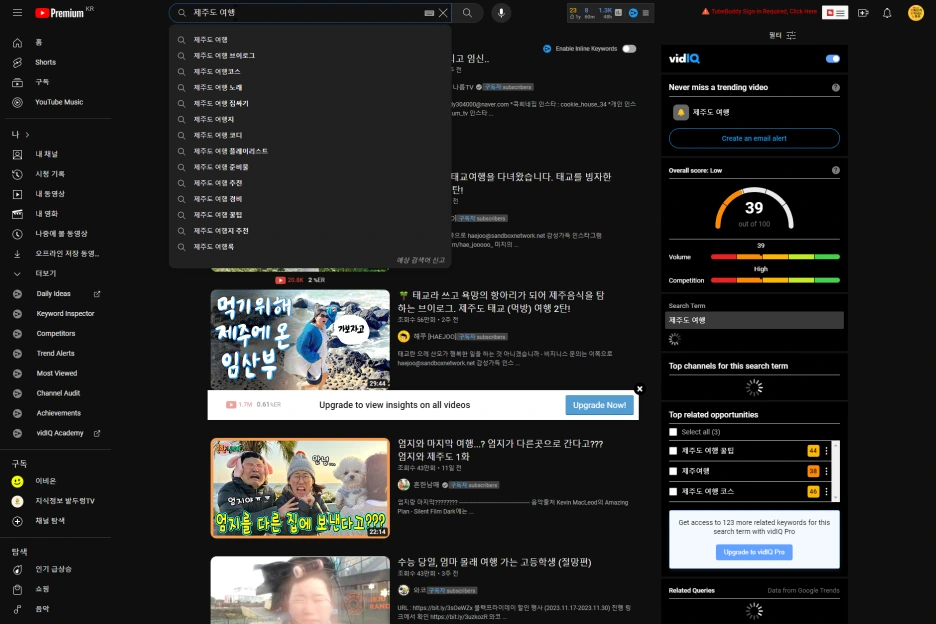Open vidIQ Trend Alerts
The width and height of the screenshot is (936, 624).
(x=57, y=354)
